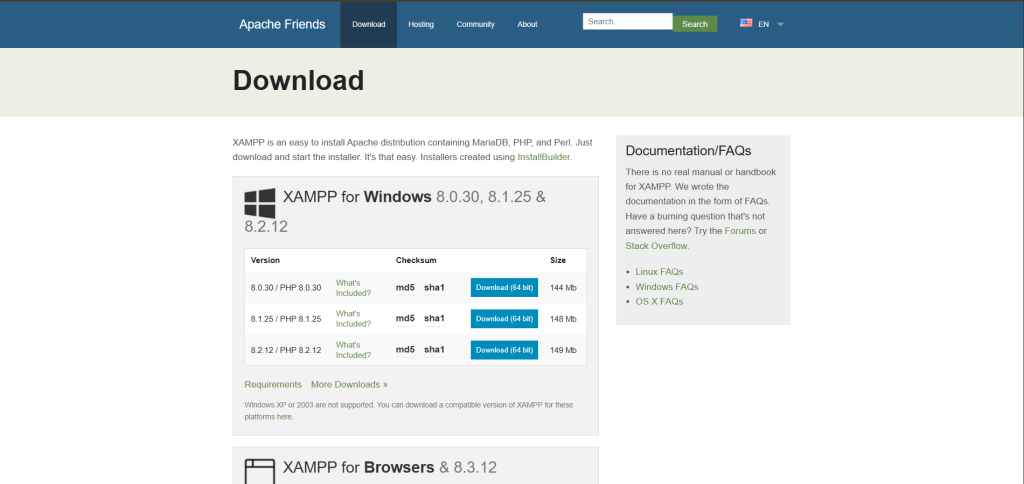Viewport: 1024px width, 484px height.
Task: Focus the Search input field
Action: coord(628,22)
